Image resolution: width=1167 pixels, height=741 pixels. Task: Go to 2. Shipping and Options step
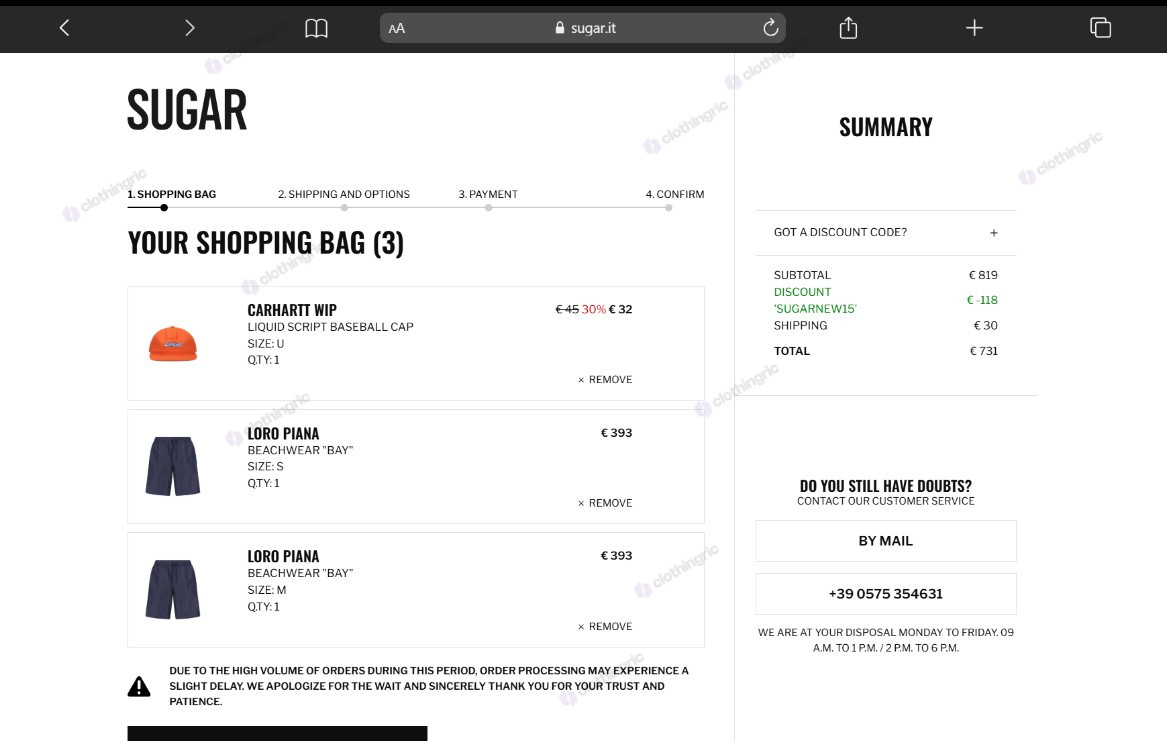(344, 194)
